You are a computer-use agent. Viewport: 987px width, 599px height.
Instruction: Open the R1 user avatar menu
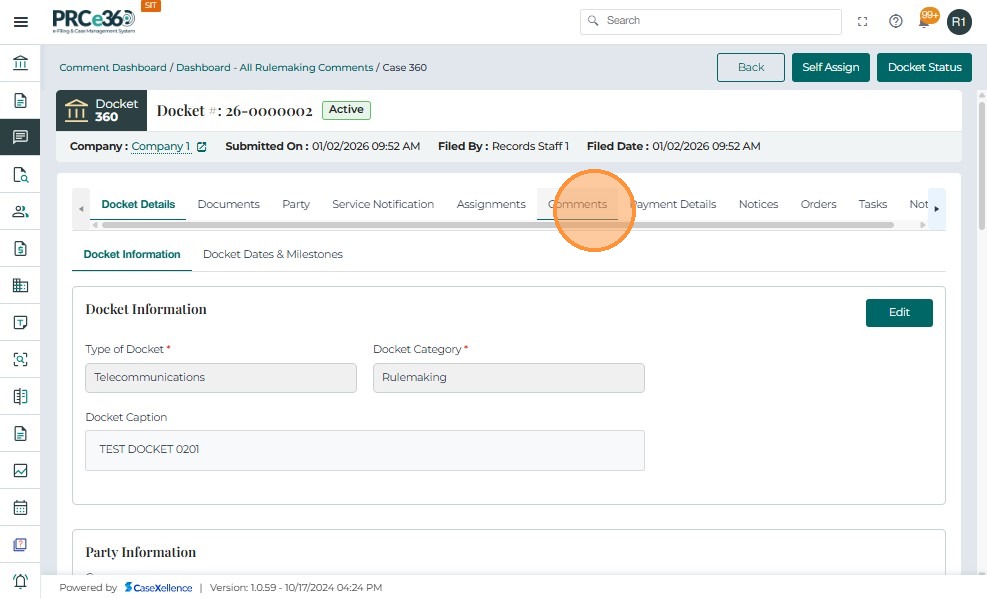click(x=959, y=22)
